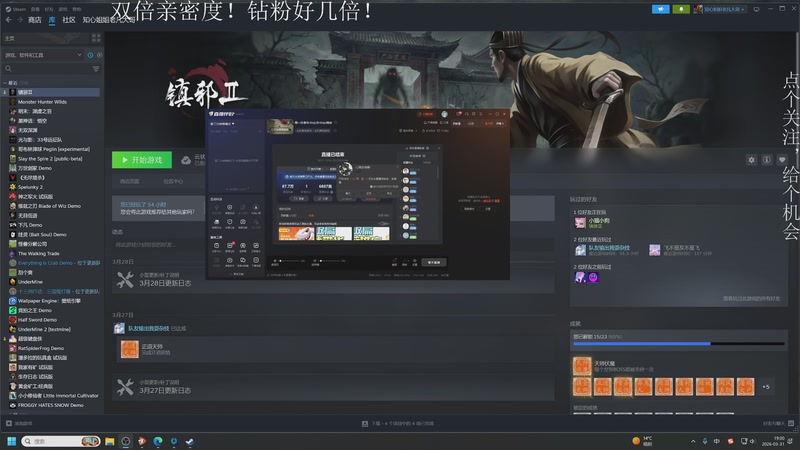Open the 商店 store menu

(x=35, y=20)
